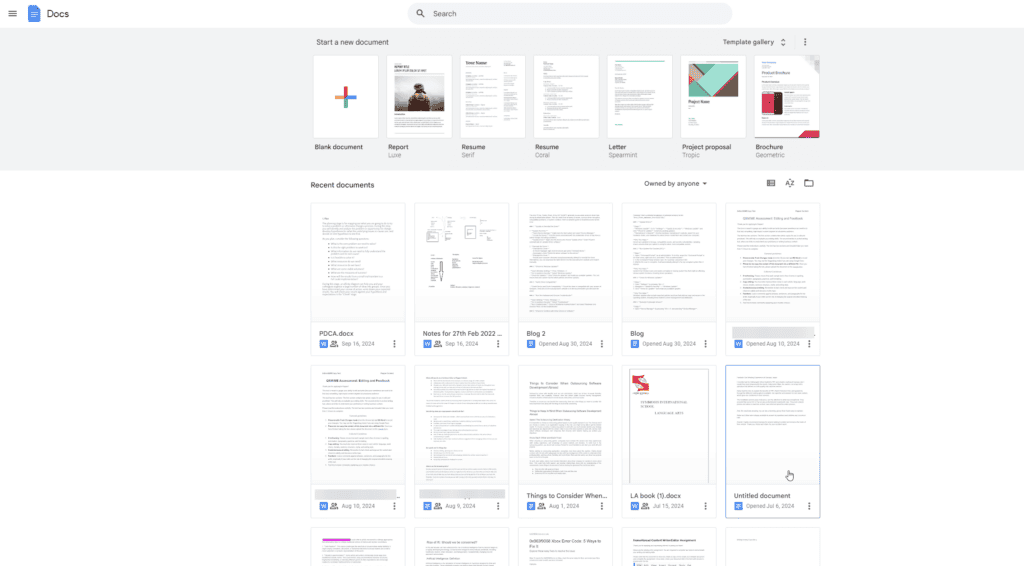This screenshot has height=566, width=1024.
Task: Choose the Report Luxe template
Action: [x=419, y=97]
